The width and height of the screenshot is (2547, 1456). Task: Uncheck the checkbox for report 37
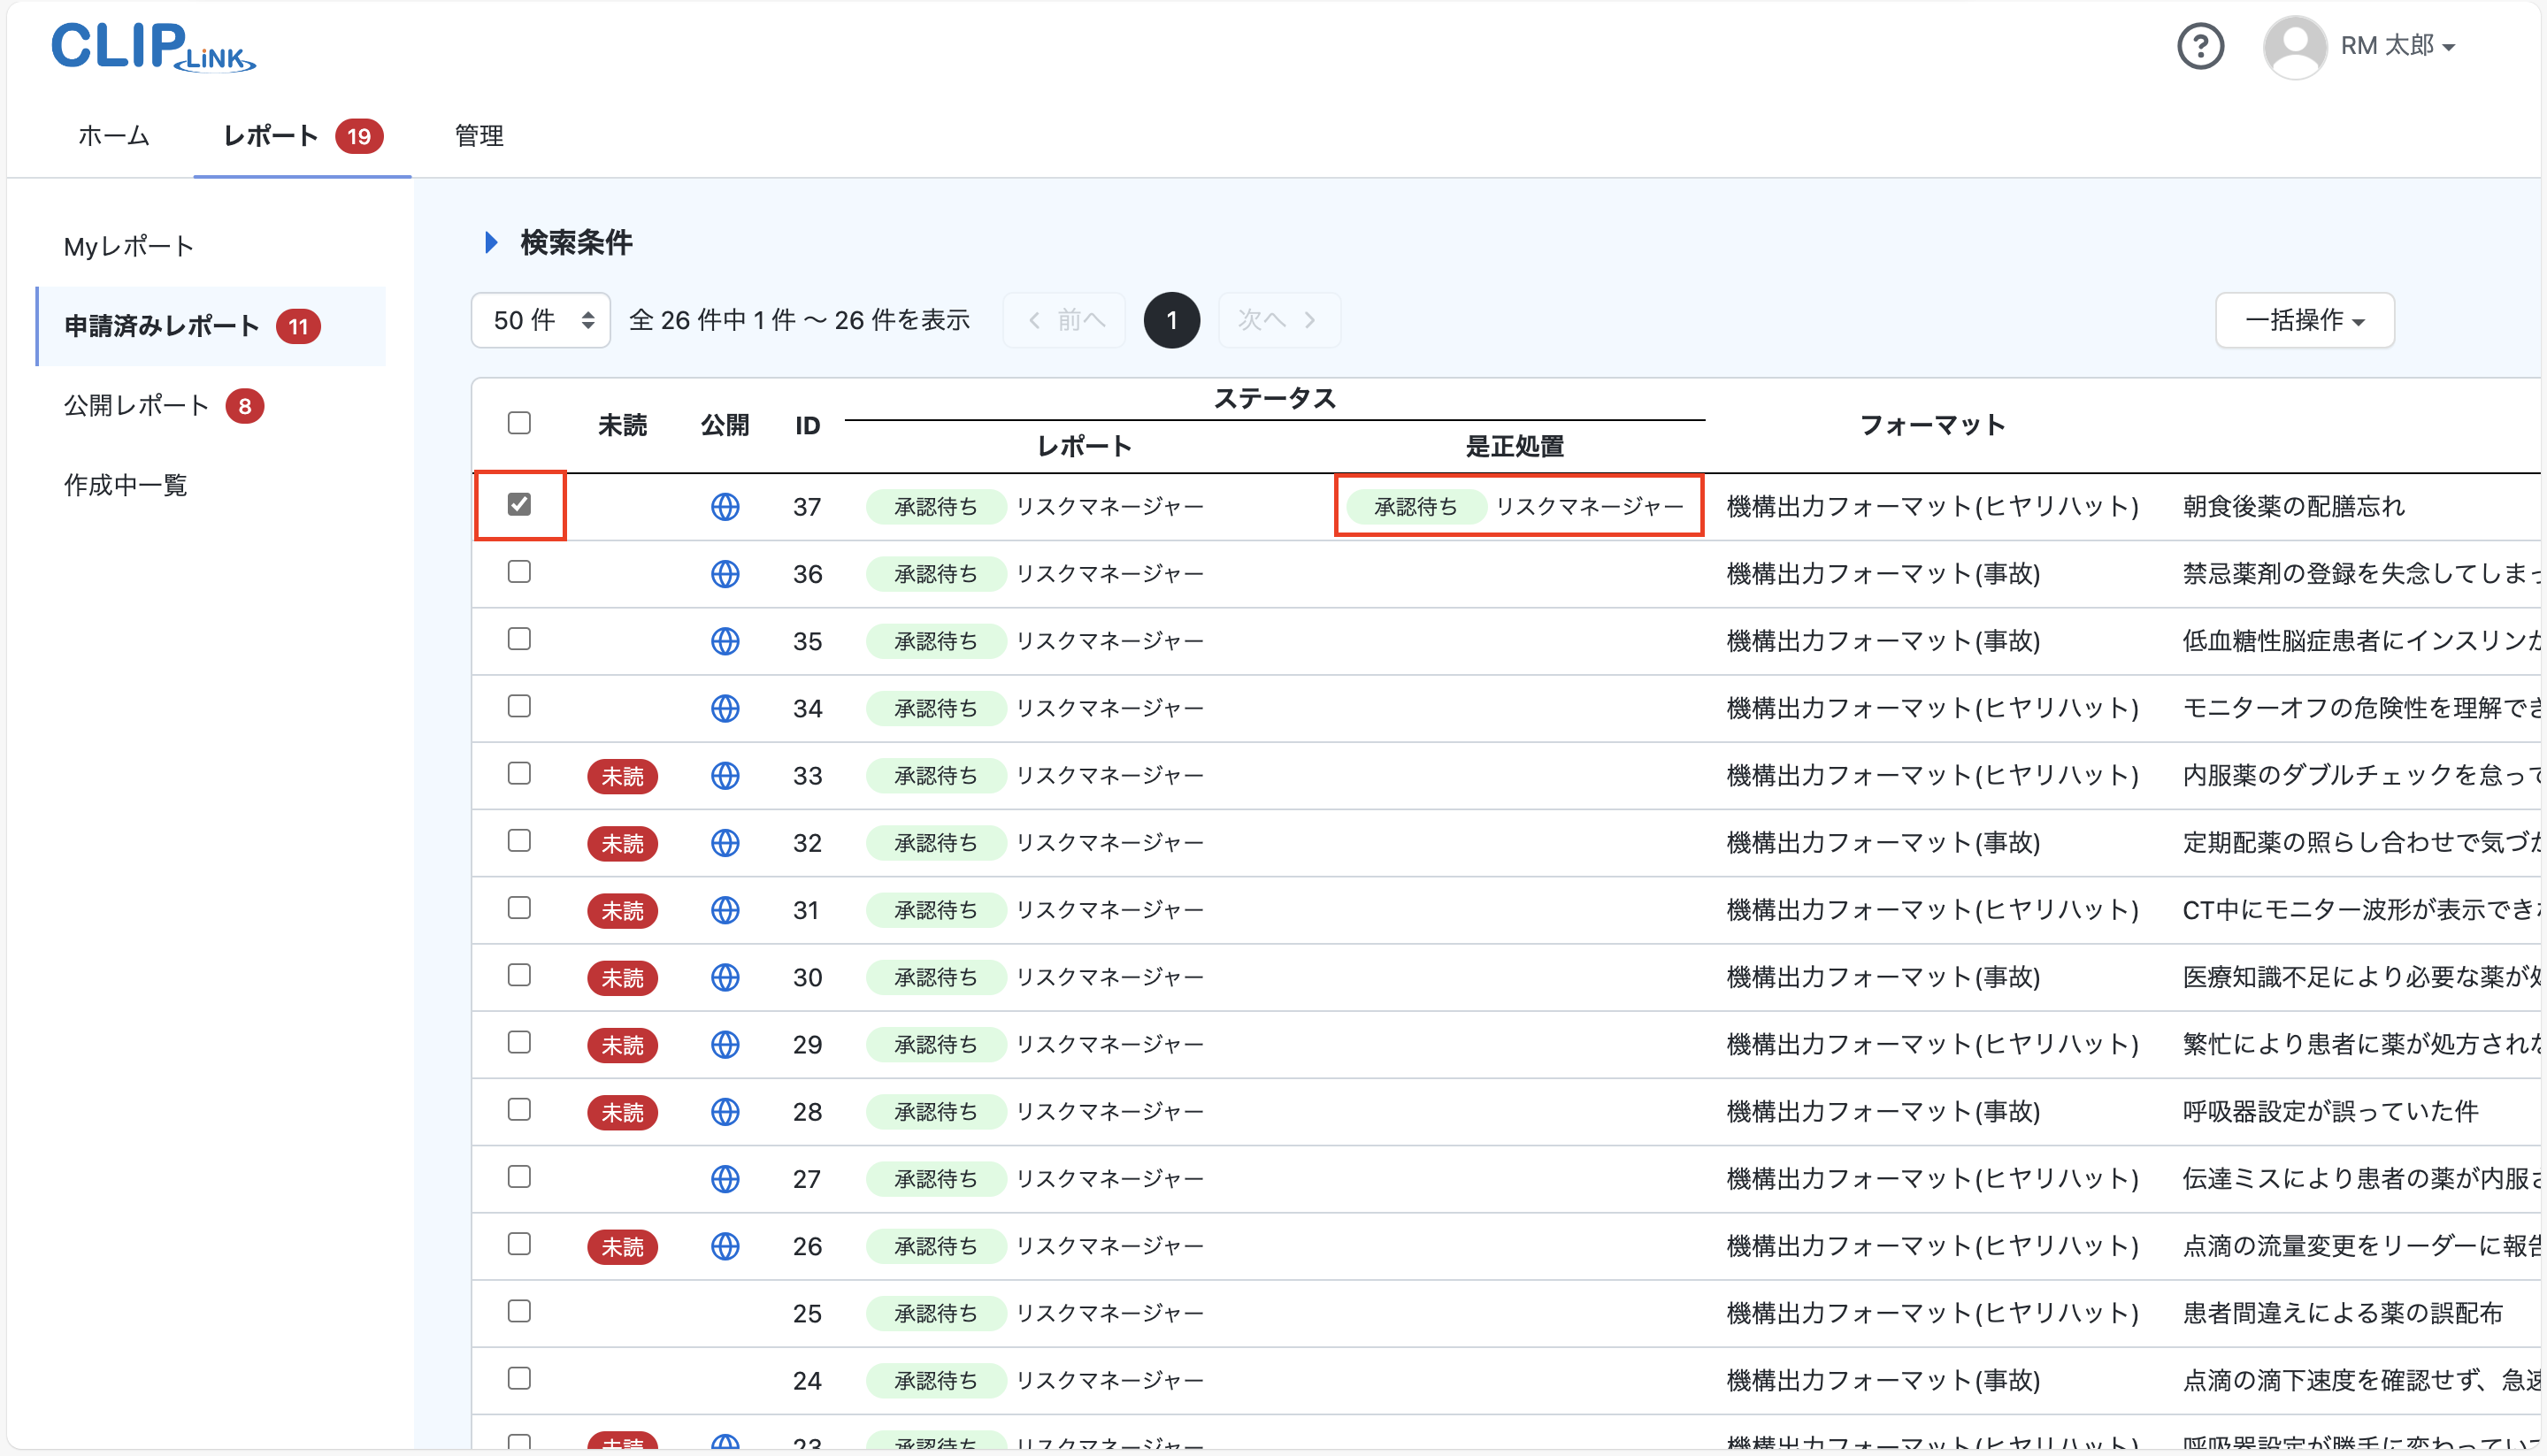pos(519,505)
